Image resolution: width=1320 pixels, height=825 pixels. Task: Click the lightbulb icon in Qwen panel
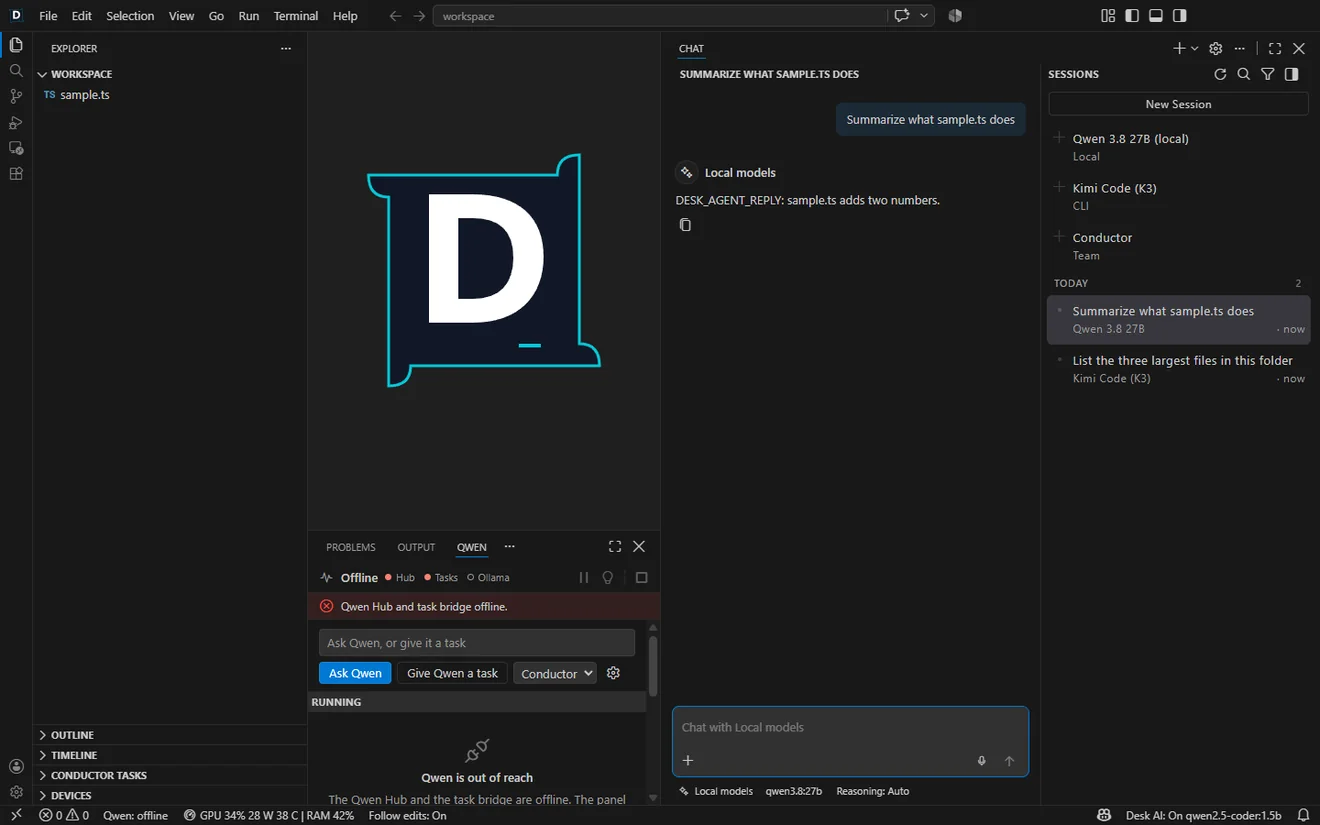coord(608,577)
